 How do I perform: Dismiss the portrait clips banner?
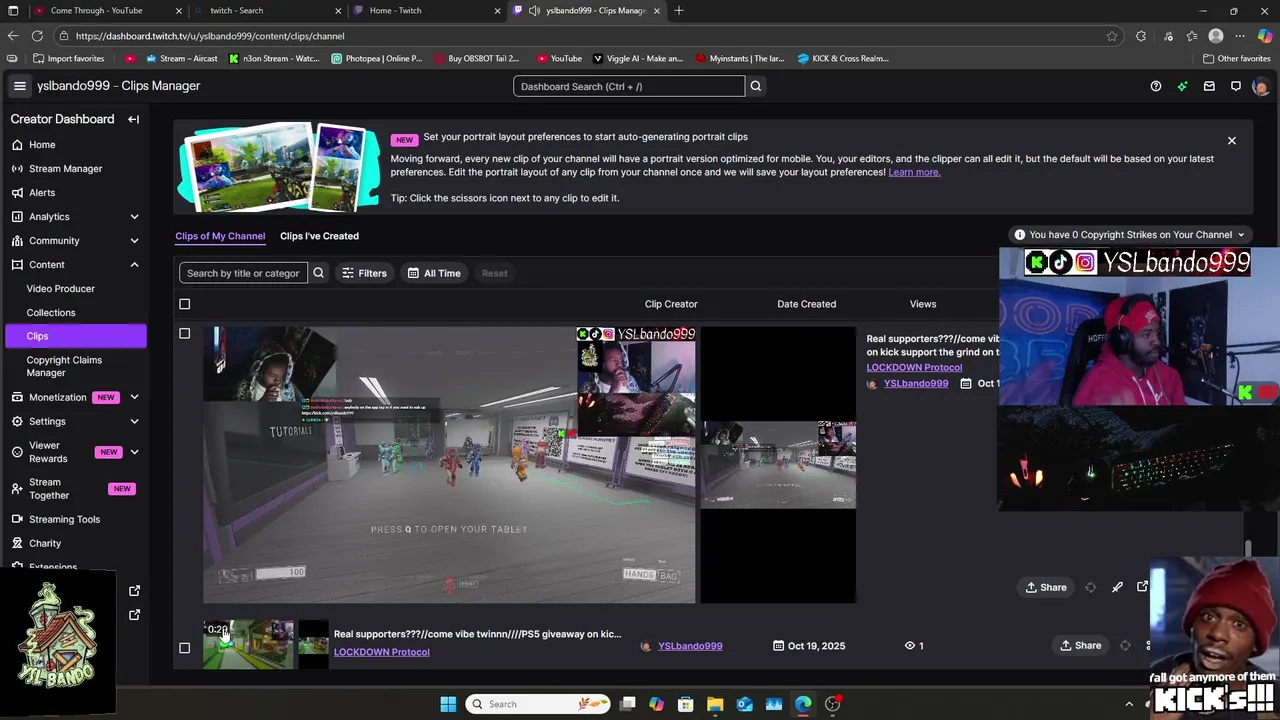point(1232,141)
